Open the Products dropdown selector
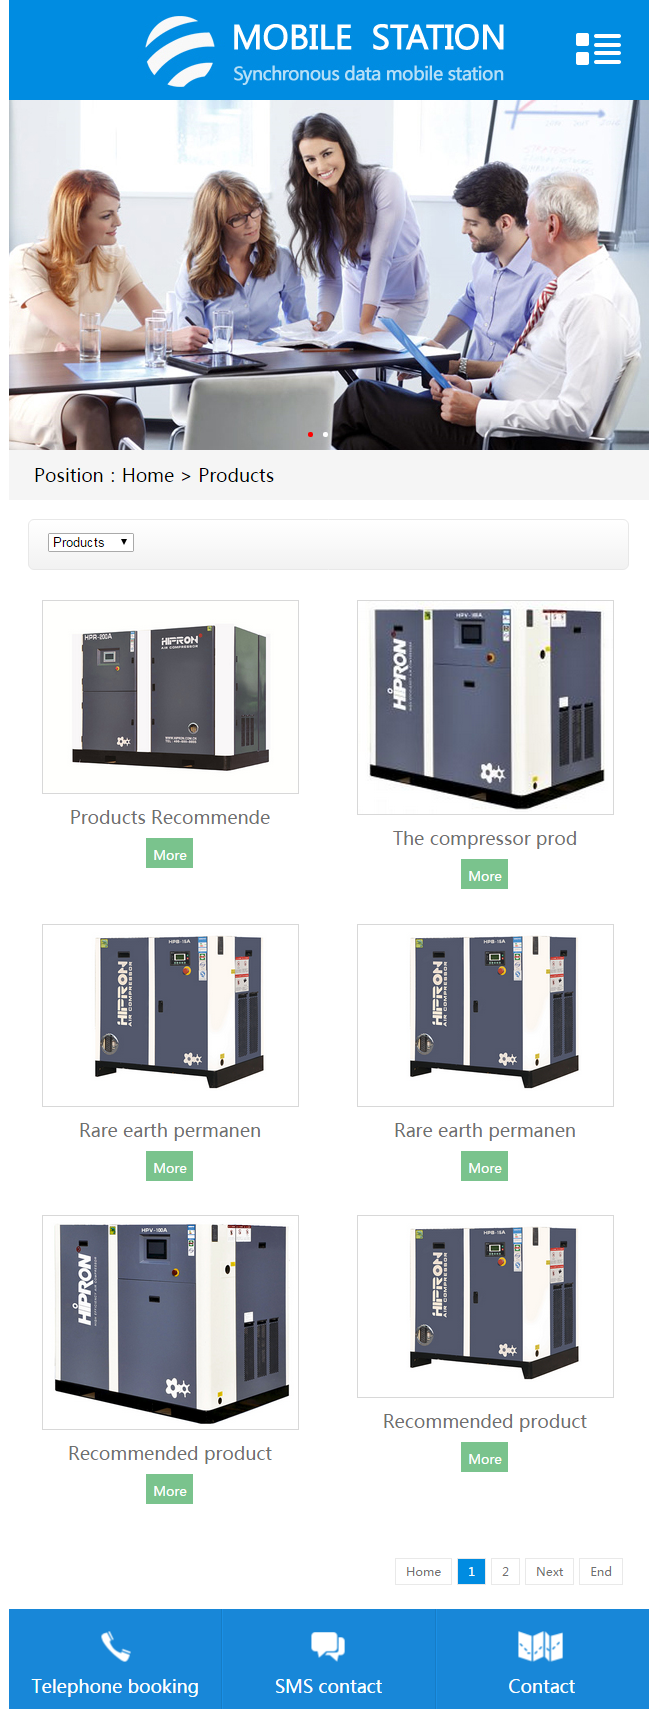The image size is (657, 1709). pos(91,542)
